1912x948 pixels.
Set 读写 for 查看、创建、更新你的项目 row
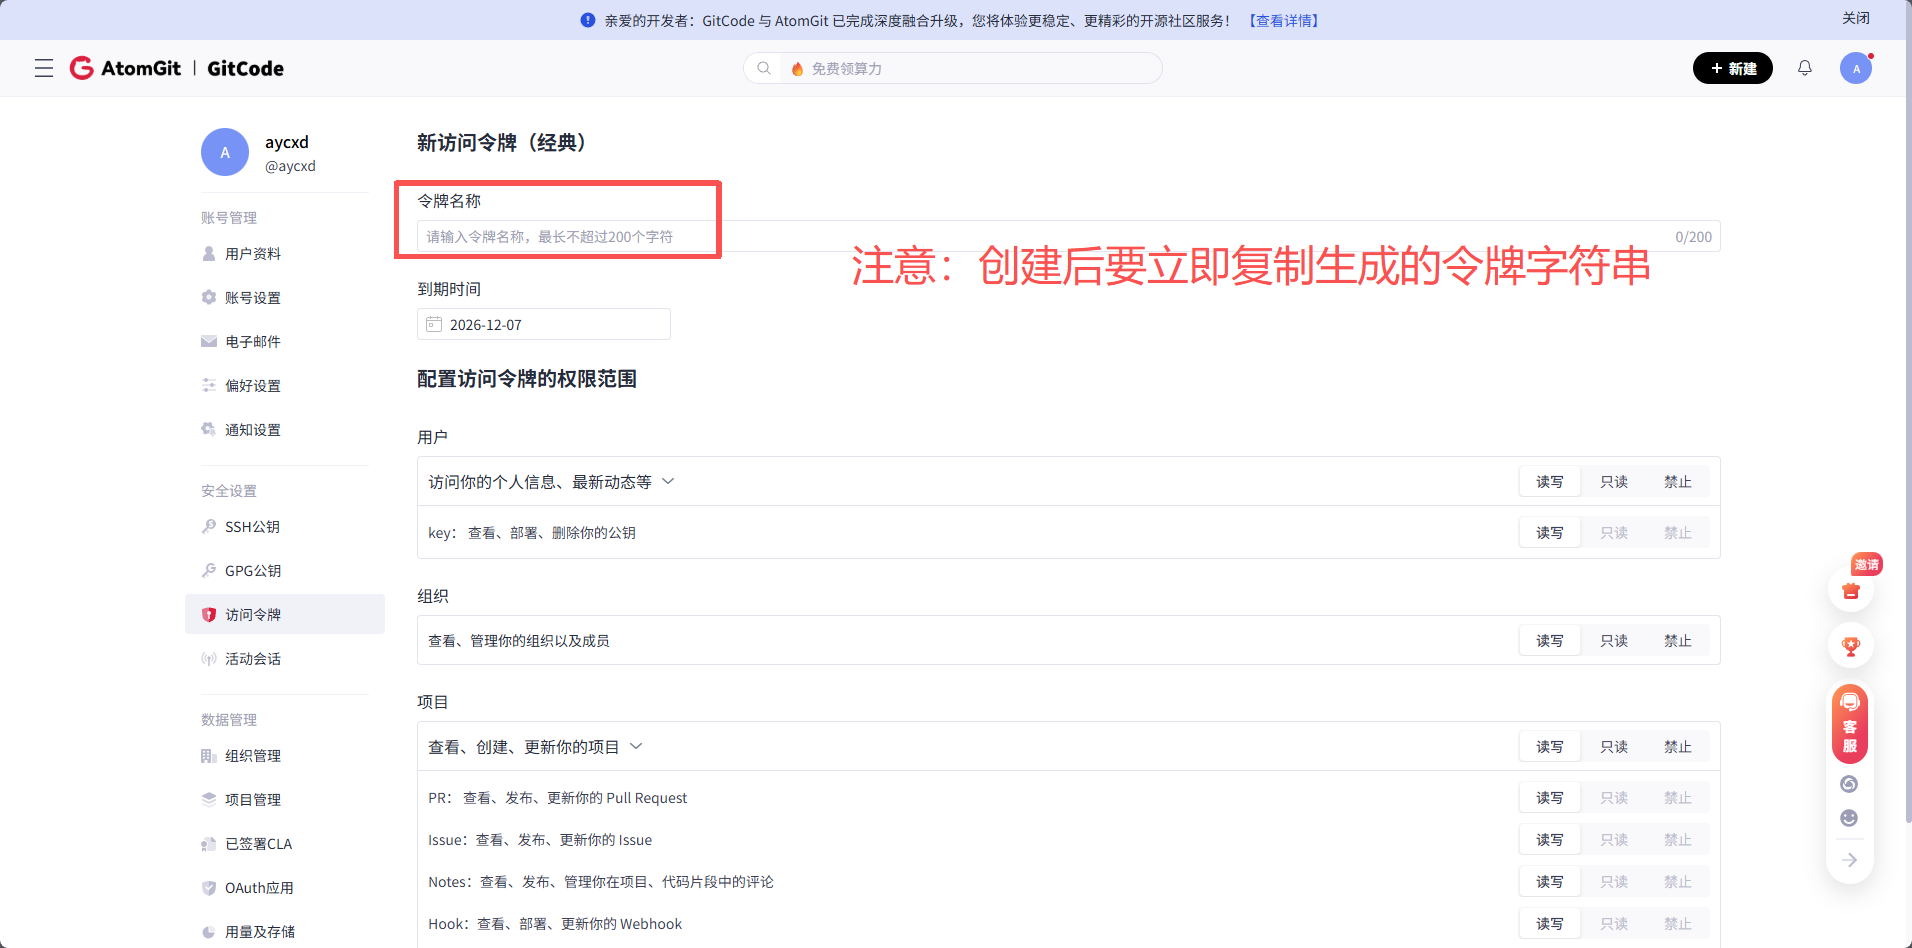[1550, 747]
